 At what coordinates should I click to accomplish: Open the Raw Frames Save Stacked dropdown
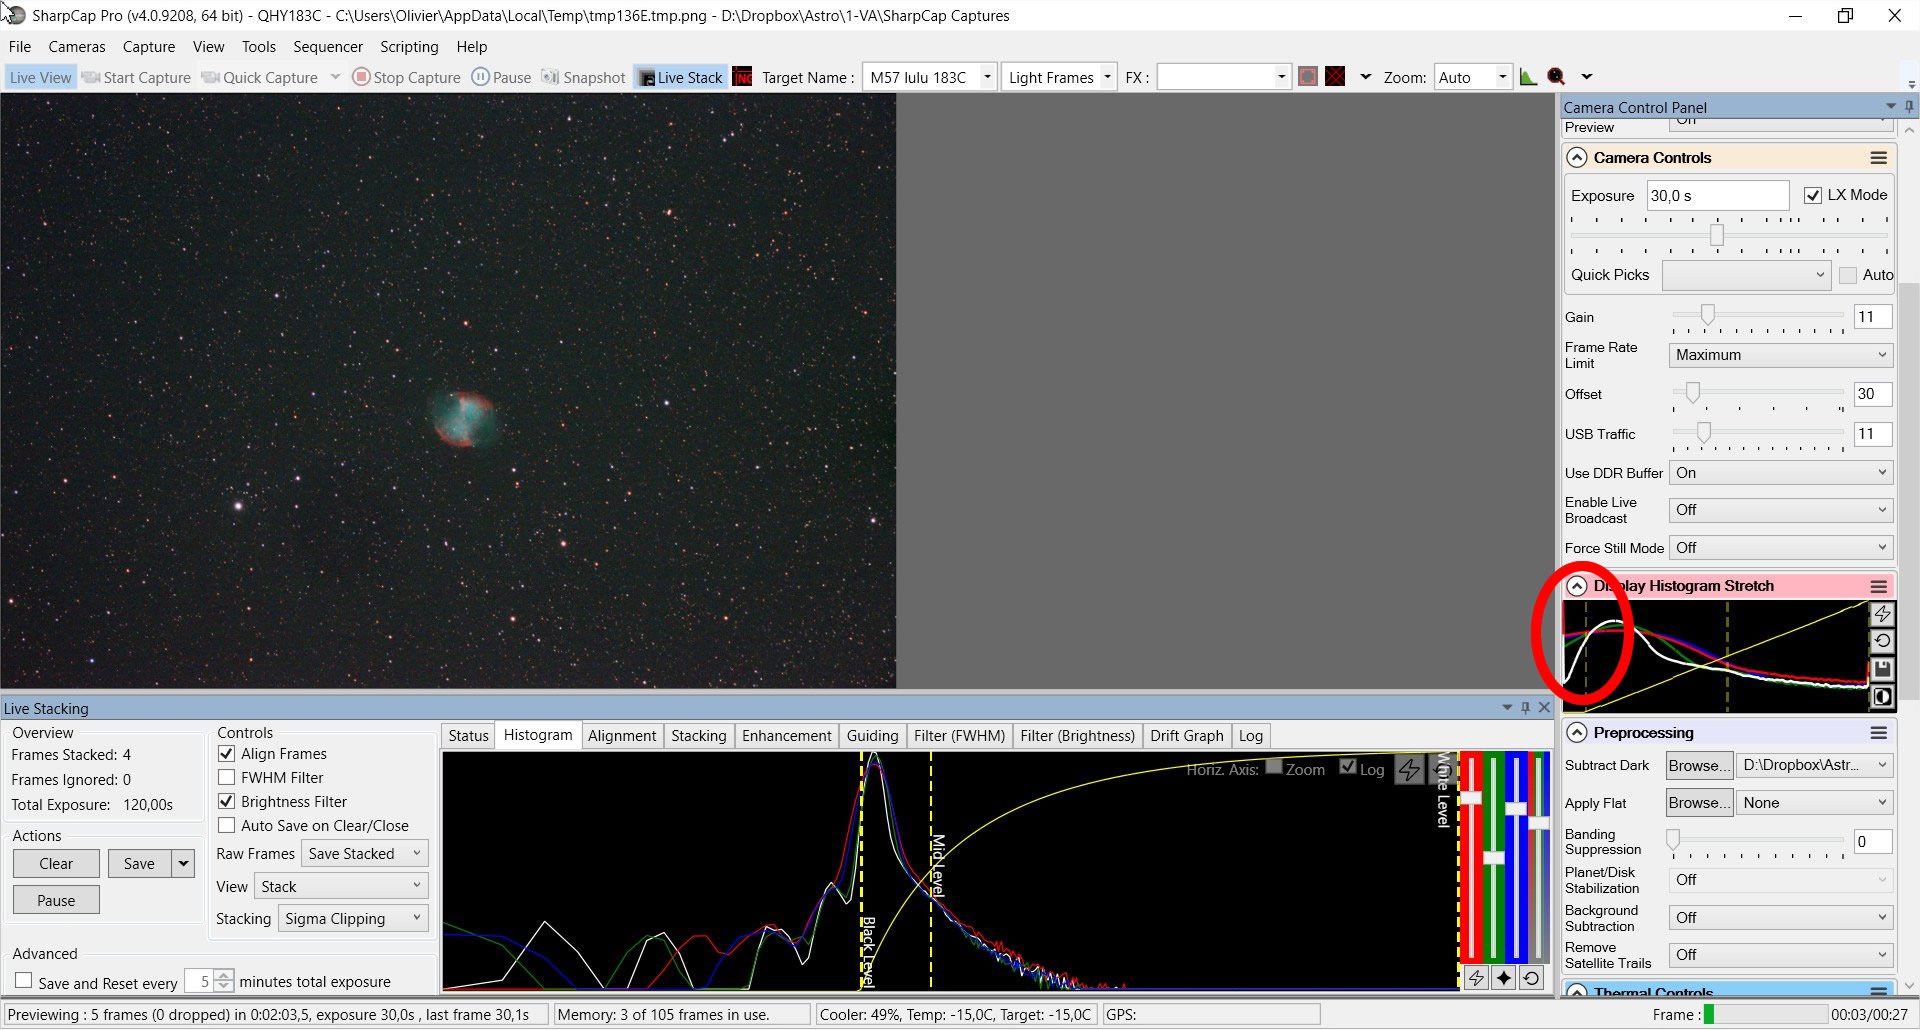point(364,853)
